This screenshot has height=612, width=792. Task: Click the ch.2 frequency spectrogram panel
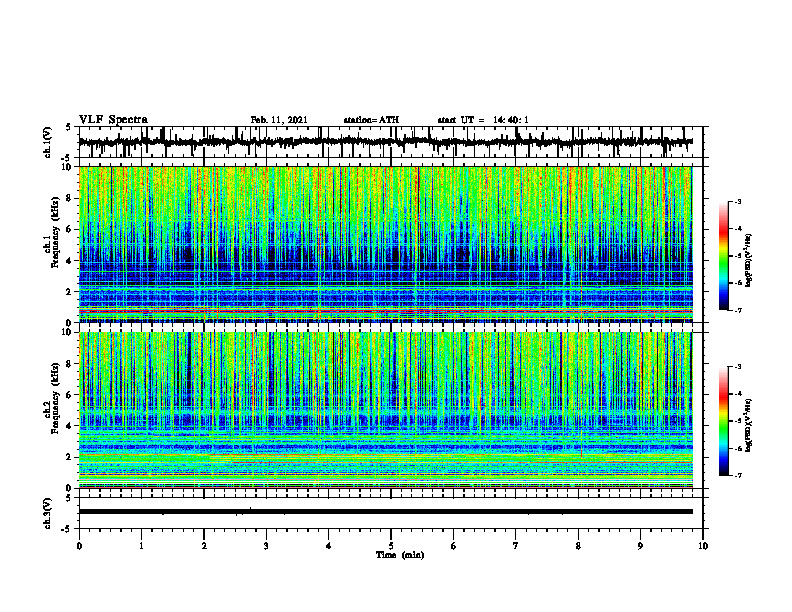[x=386, y=410]
